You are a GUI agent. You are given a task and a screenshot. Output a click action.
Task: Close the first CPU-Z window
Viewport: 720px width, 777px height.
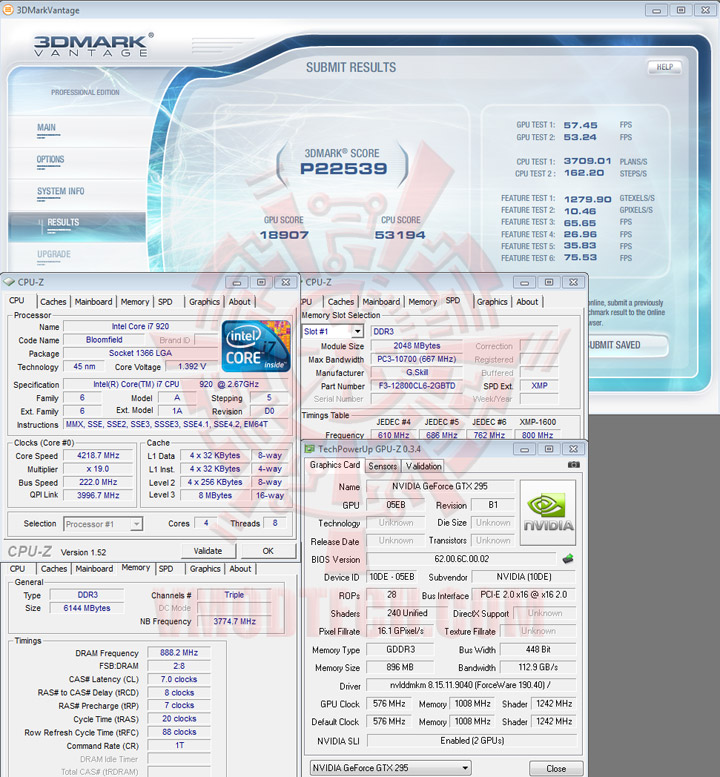click(x=286, y=282)
